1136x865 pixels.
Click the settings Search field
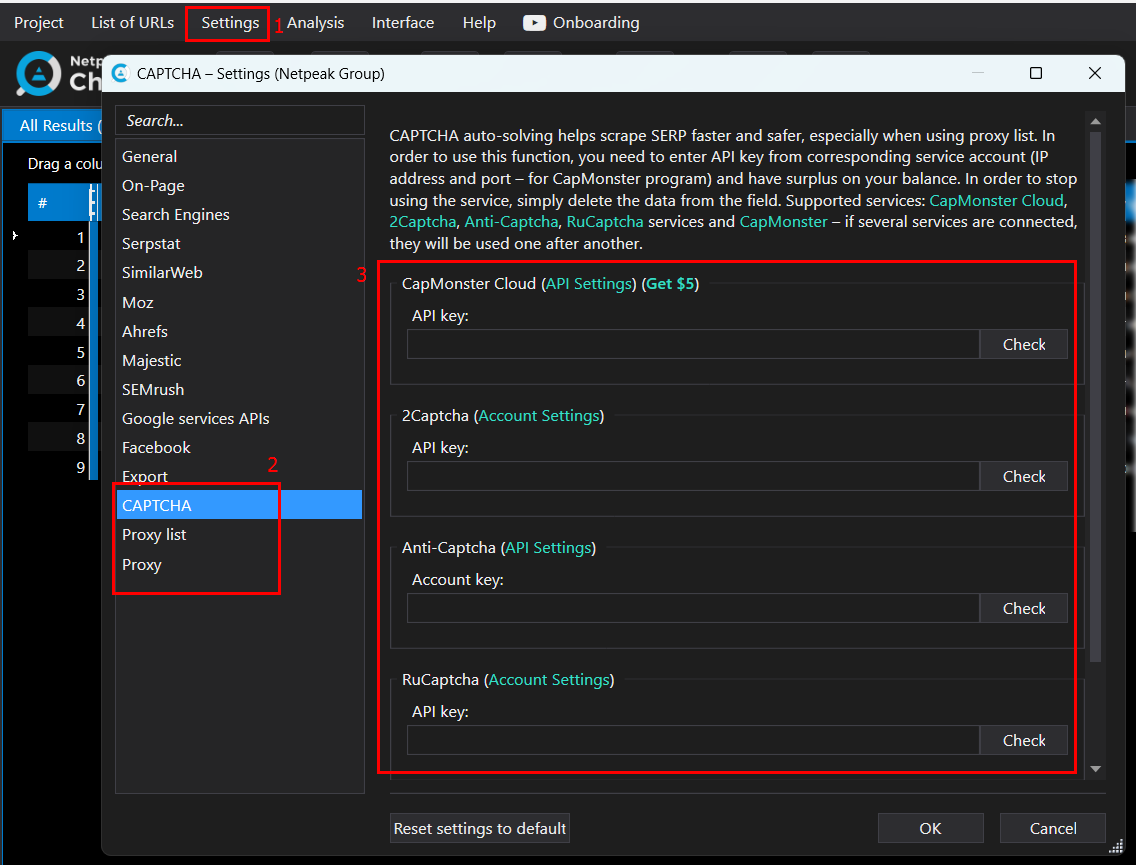[x=240, y=120]
